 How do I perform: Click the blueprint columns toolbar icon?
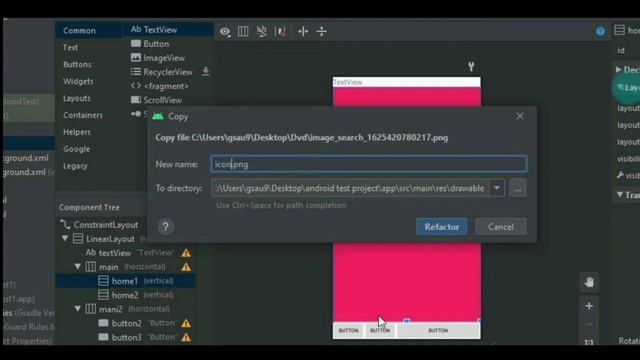243,31
